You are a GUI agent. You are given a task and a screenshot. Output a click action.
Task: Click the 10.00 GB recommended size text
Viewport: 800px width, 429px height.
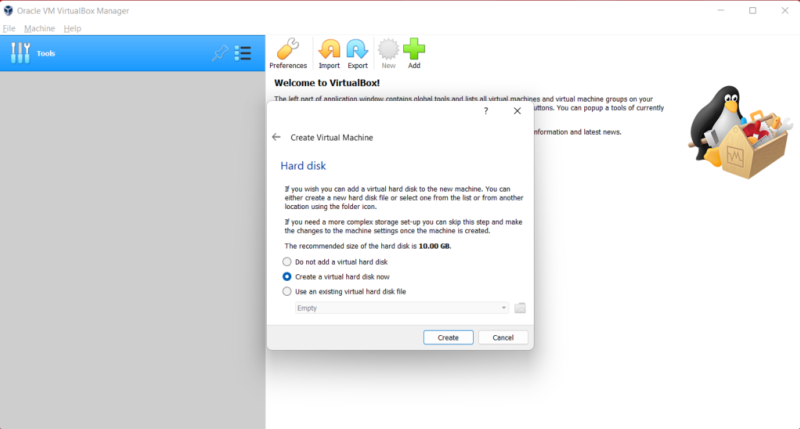tap(434, 246)
